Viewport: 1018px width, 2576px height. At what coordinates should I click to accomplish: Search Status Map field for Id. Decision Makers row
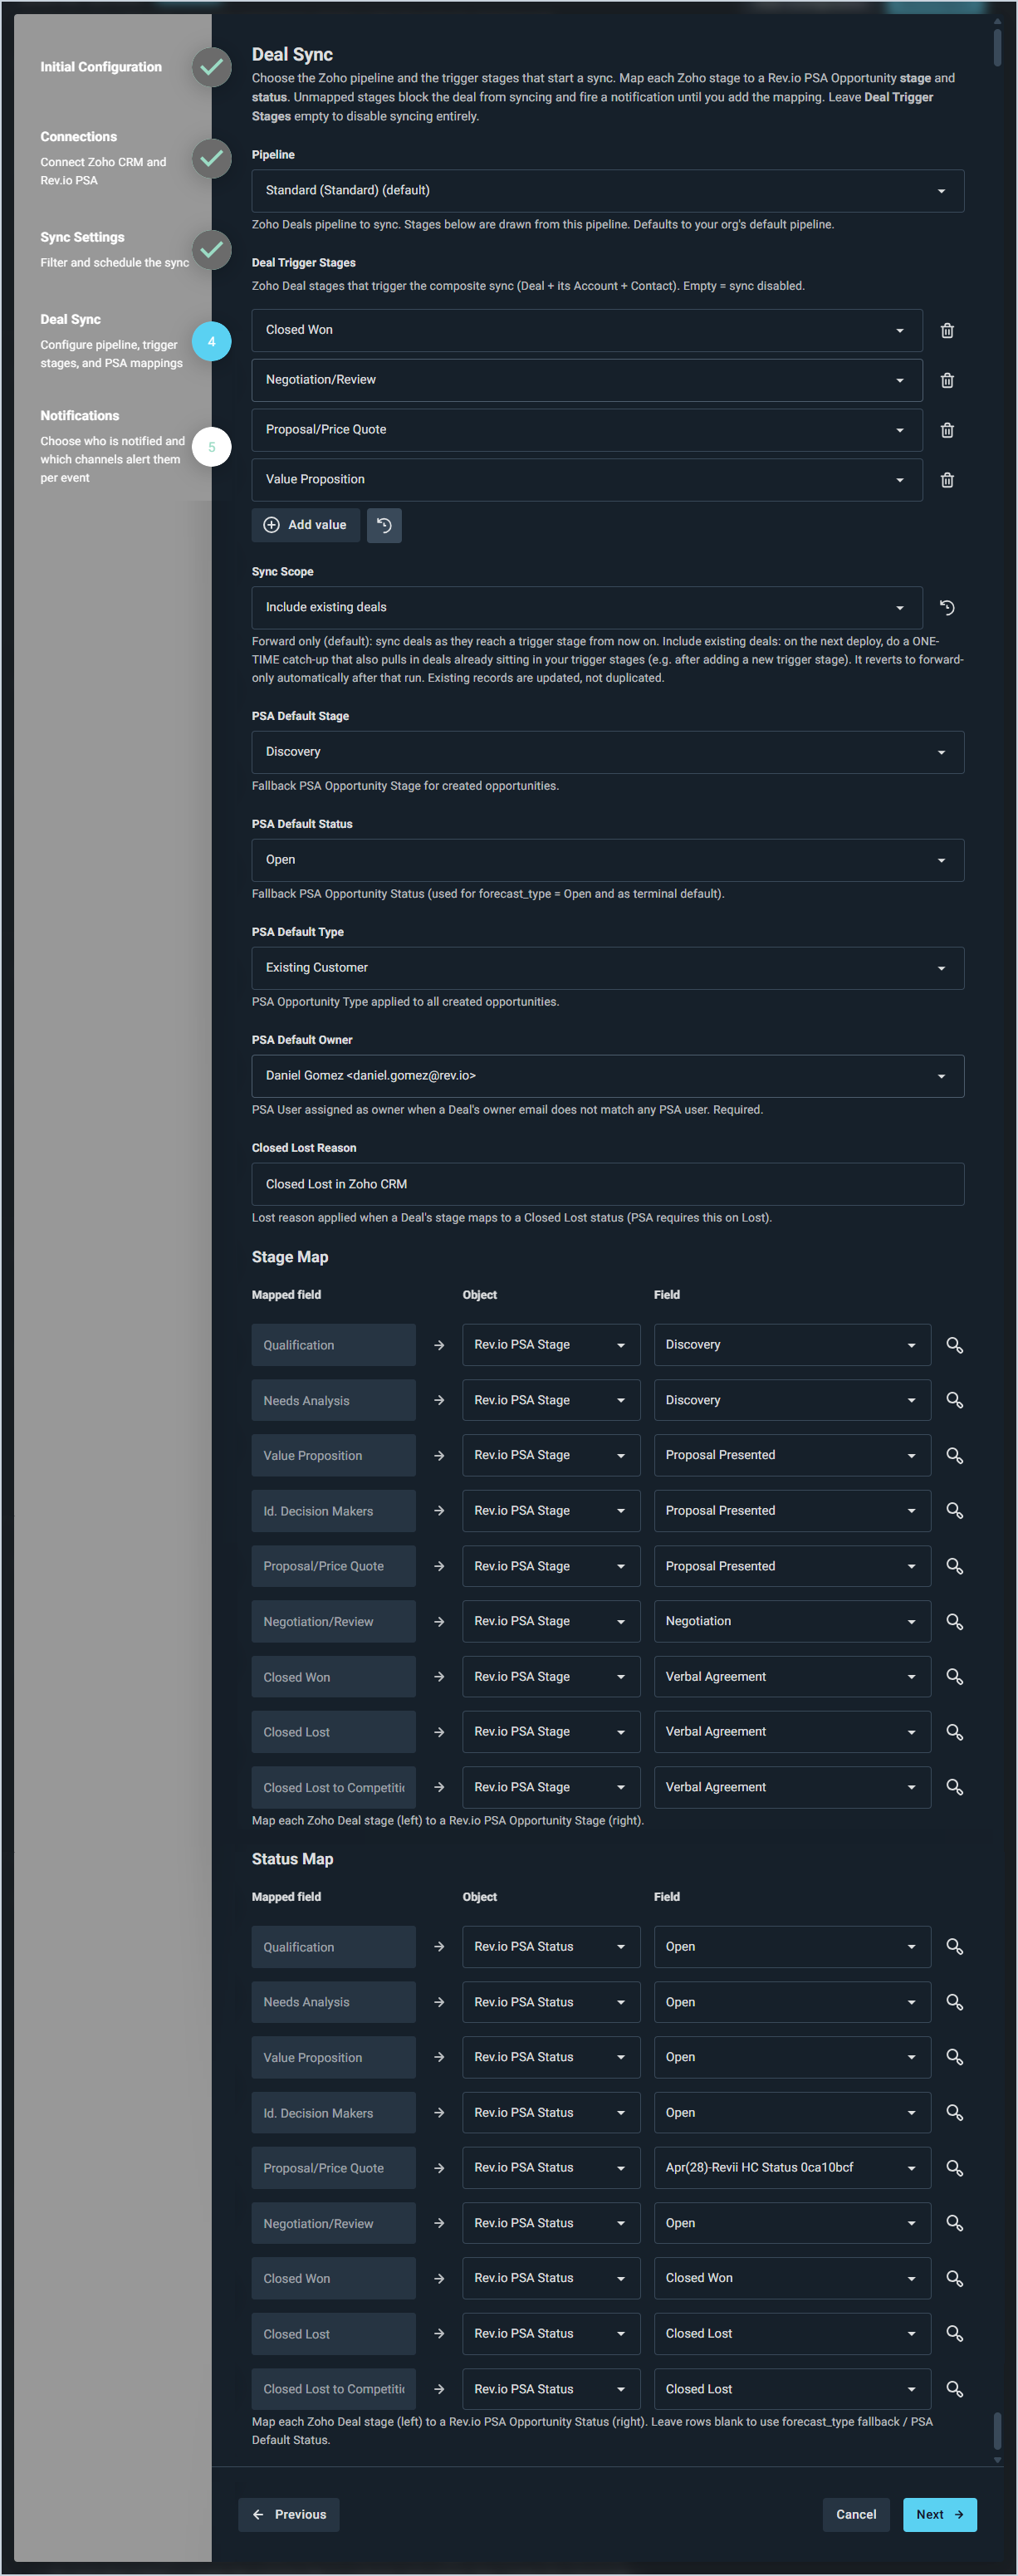coord(954,2112)
